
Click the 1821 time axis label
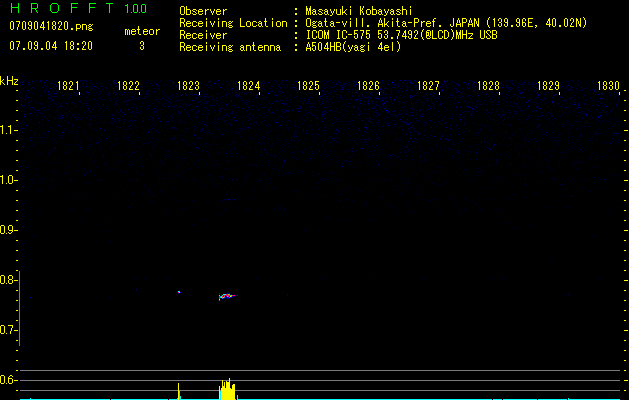[68, 86]
